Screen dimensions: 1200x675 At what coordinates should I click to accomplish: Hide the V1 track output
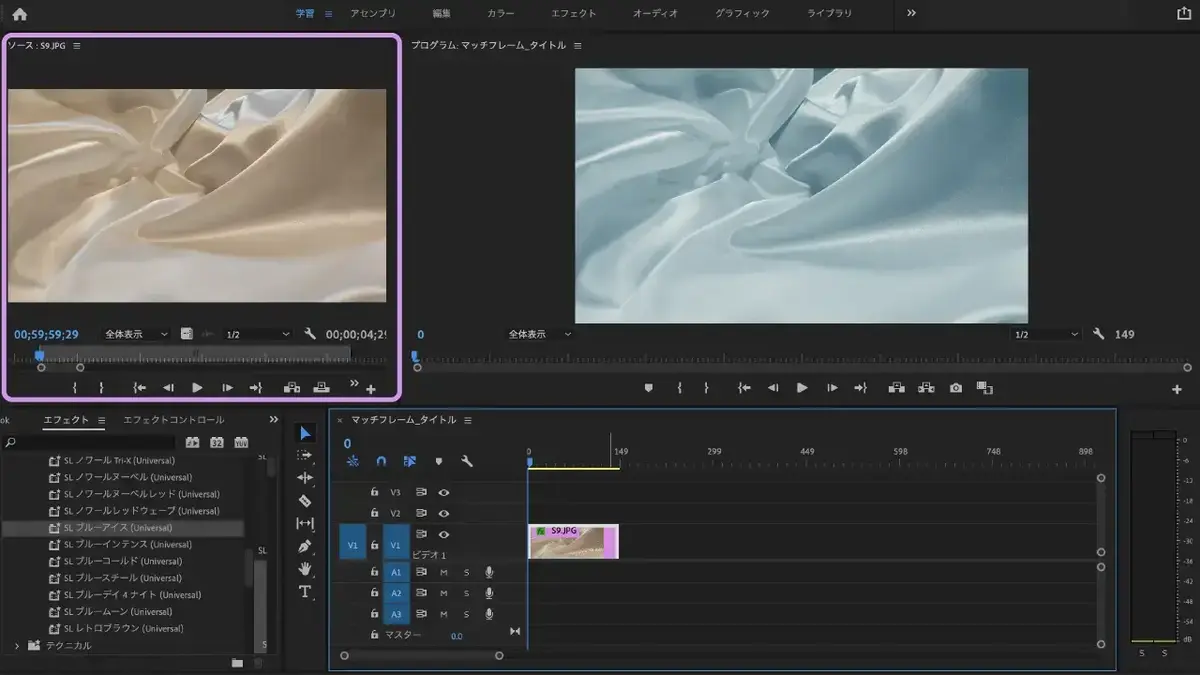click(444, 534)
